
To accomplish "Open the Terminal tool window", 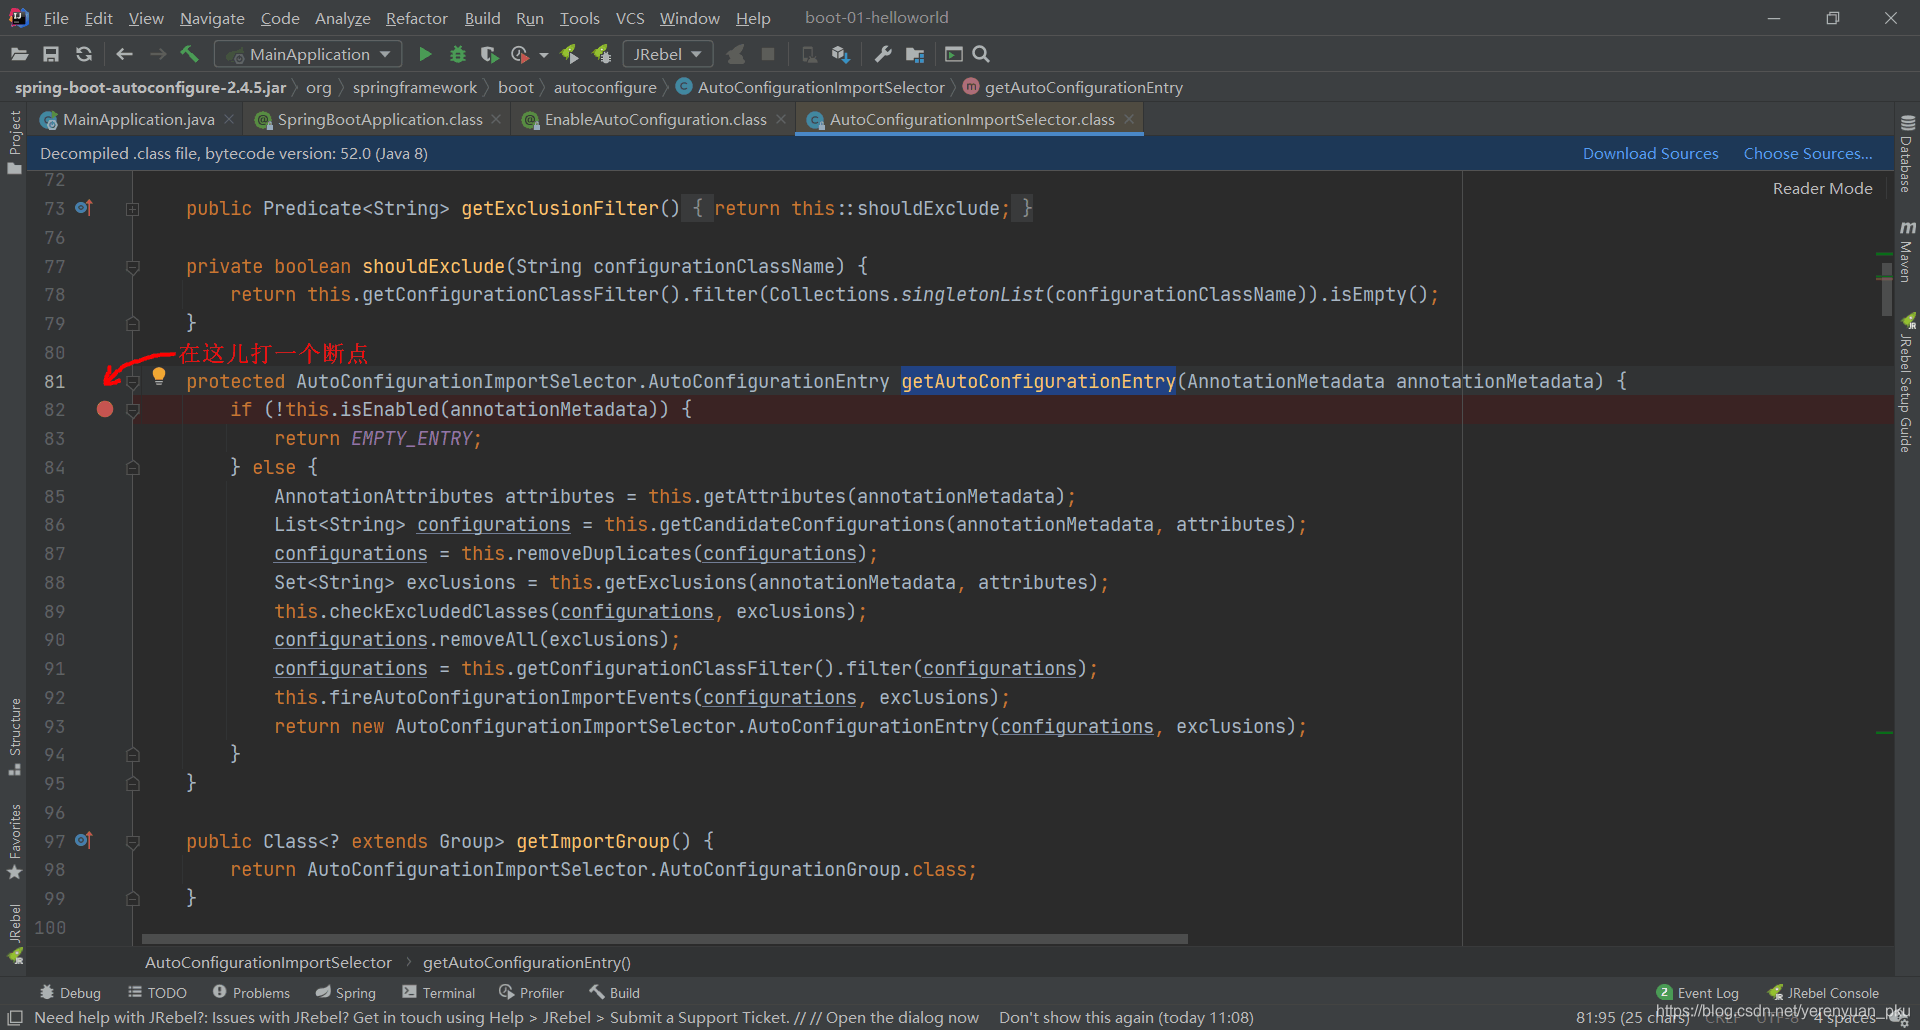I will [x=438, y=992].
